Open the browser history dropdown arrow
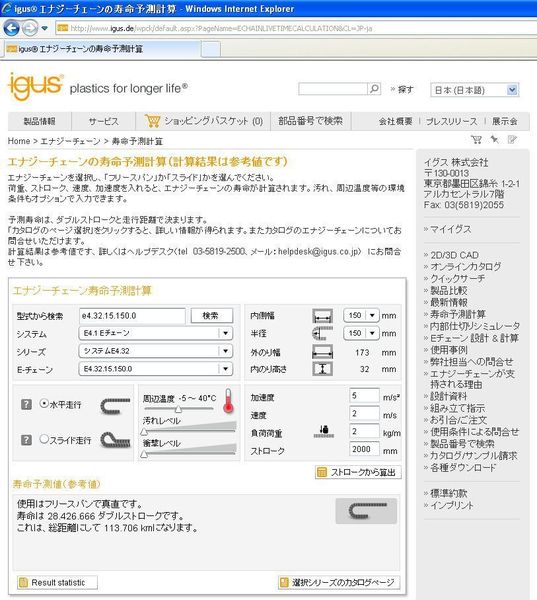The width and height of the screenshot is (537, 600). click(x=45, y=28)
